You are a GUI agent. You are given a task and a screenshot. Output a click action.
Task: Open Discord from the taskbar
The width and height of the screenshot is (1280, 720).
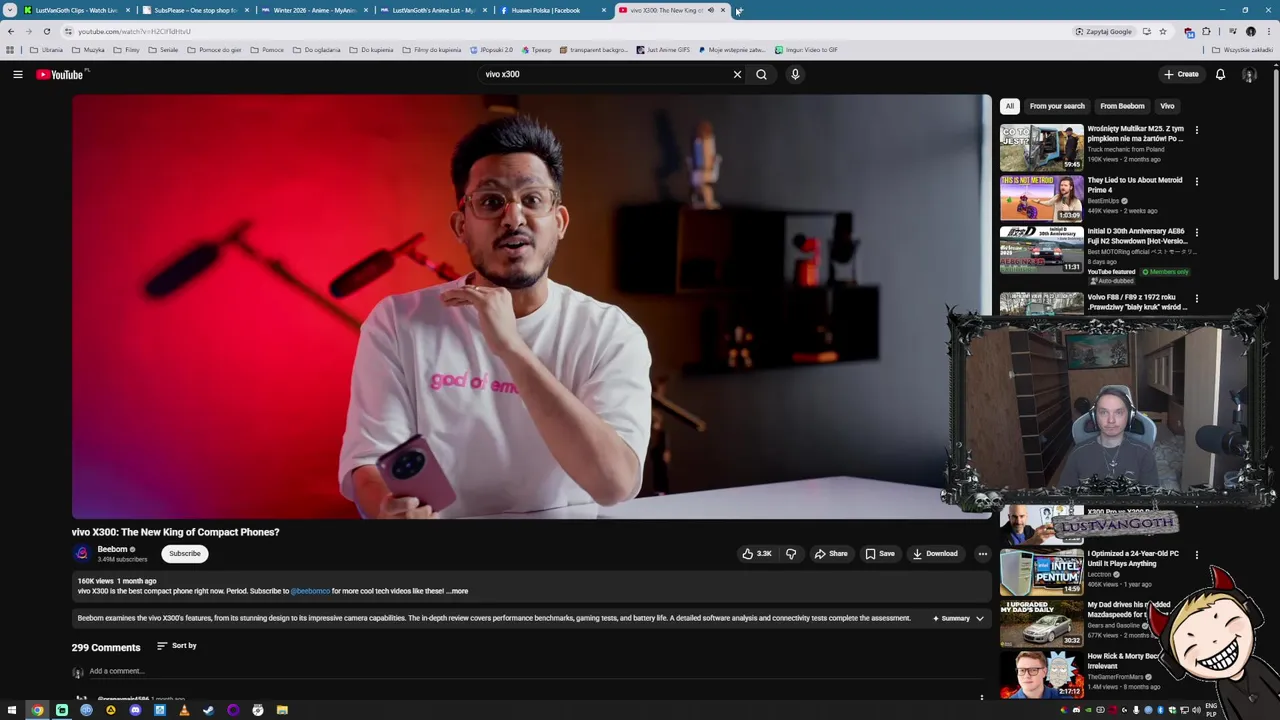point(135,710)
